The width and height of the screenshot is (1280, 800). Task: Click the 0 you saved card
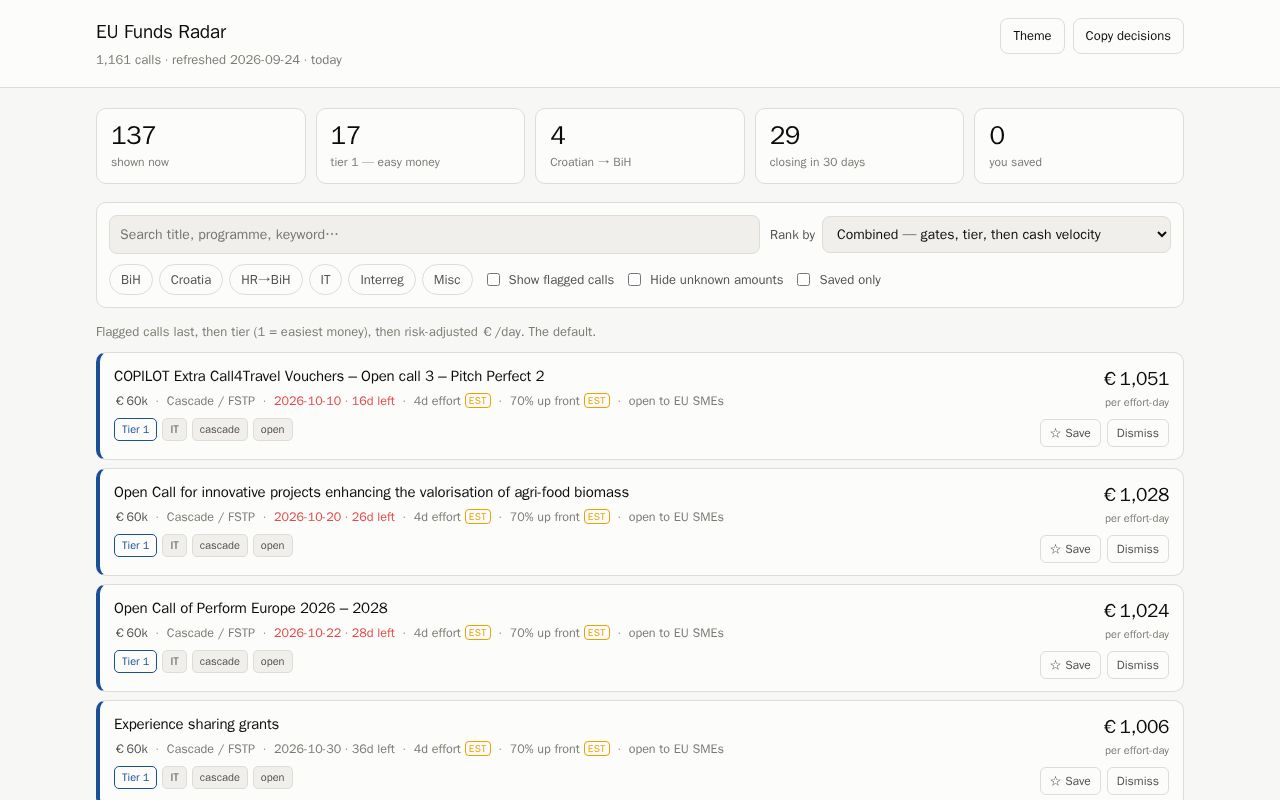1079,146
